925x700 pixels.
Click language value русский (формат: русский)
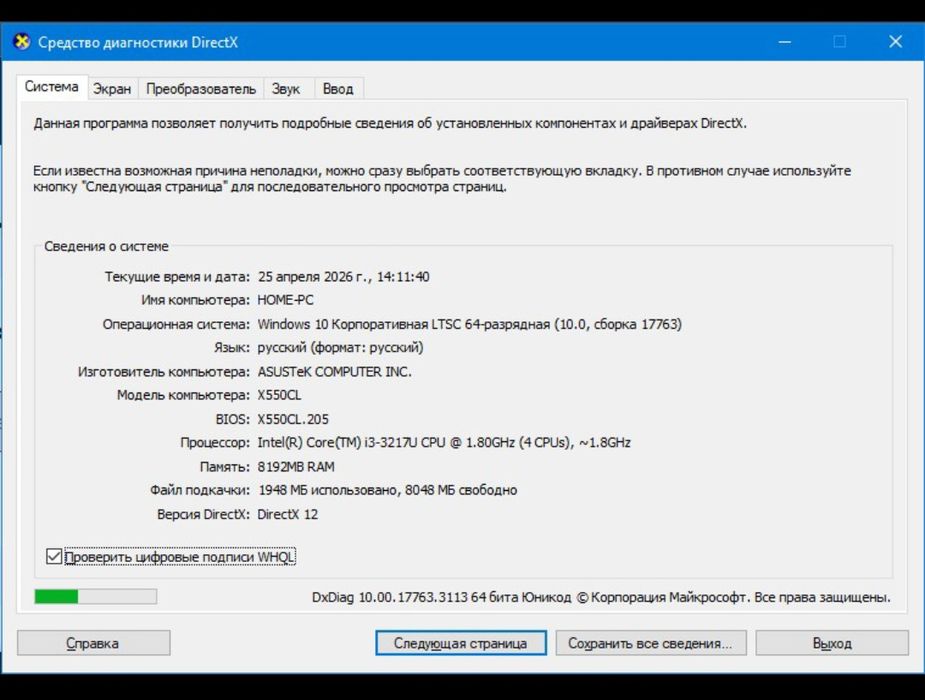(340, 347)
